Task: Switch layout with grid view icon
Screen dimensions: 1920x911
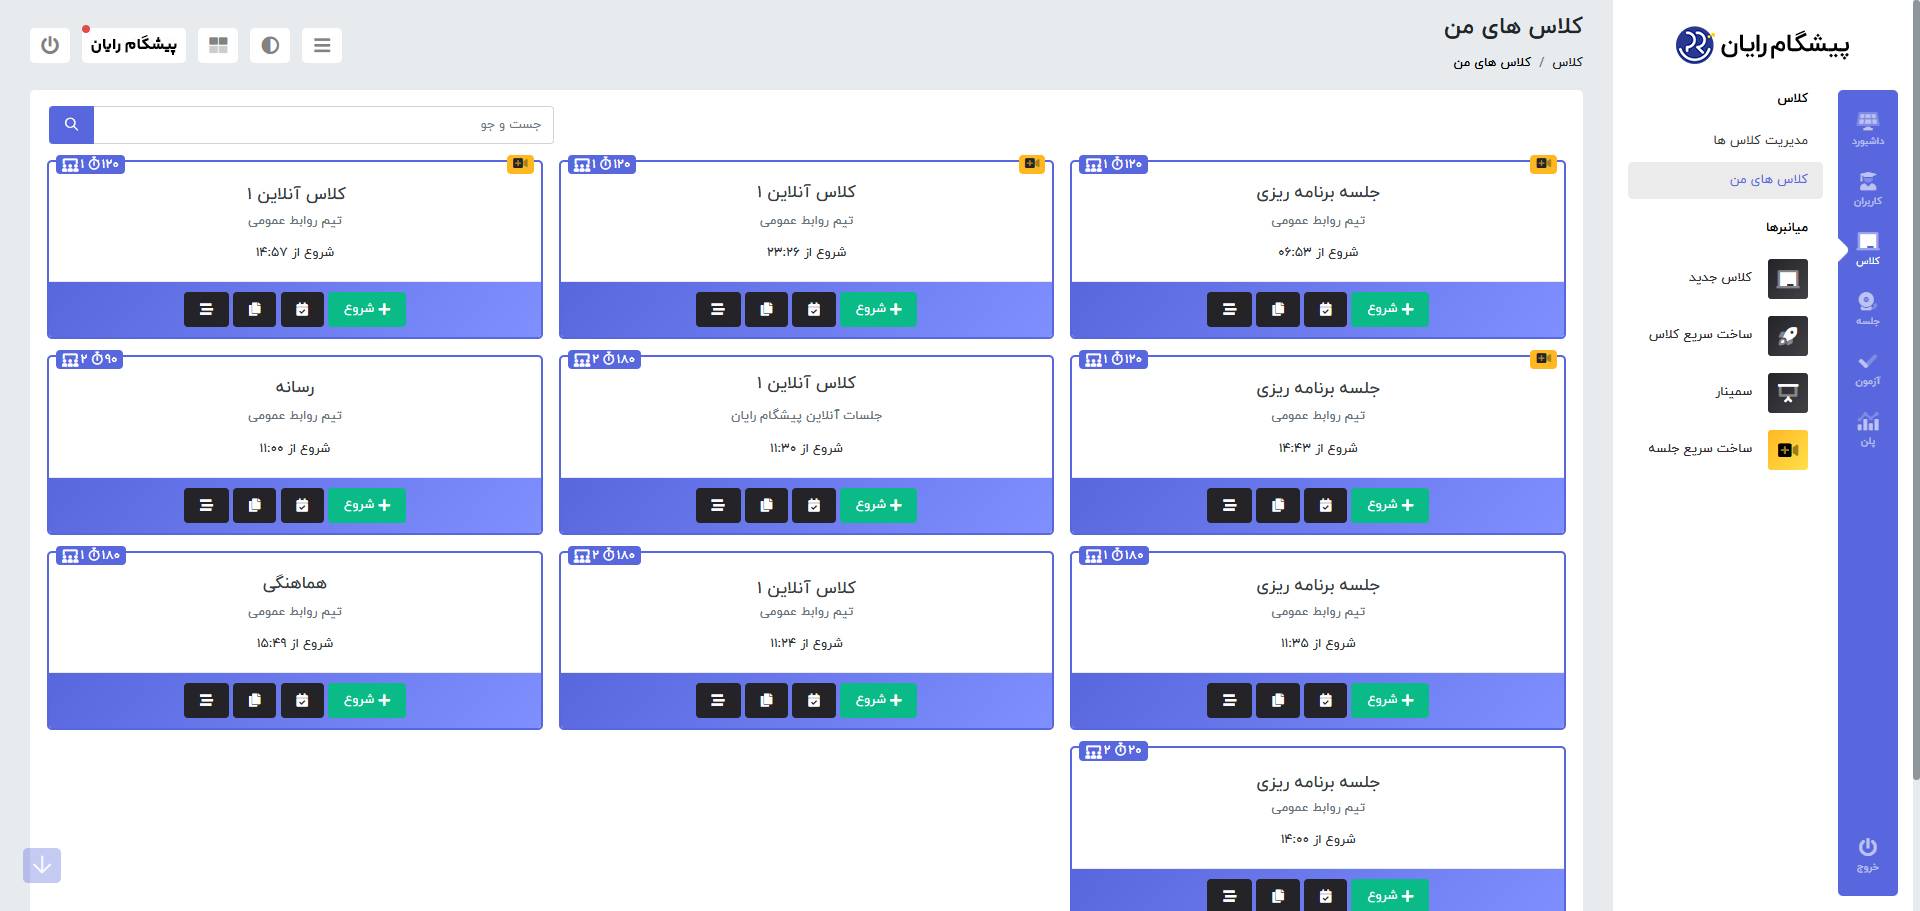Action: pos(218,45)
